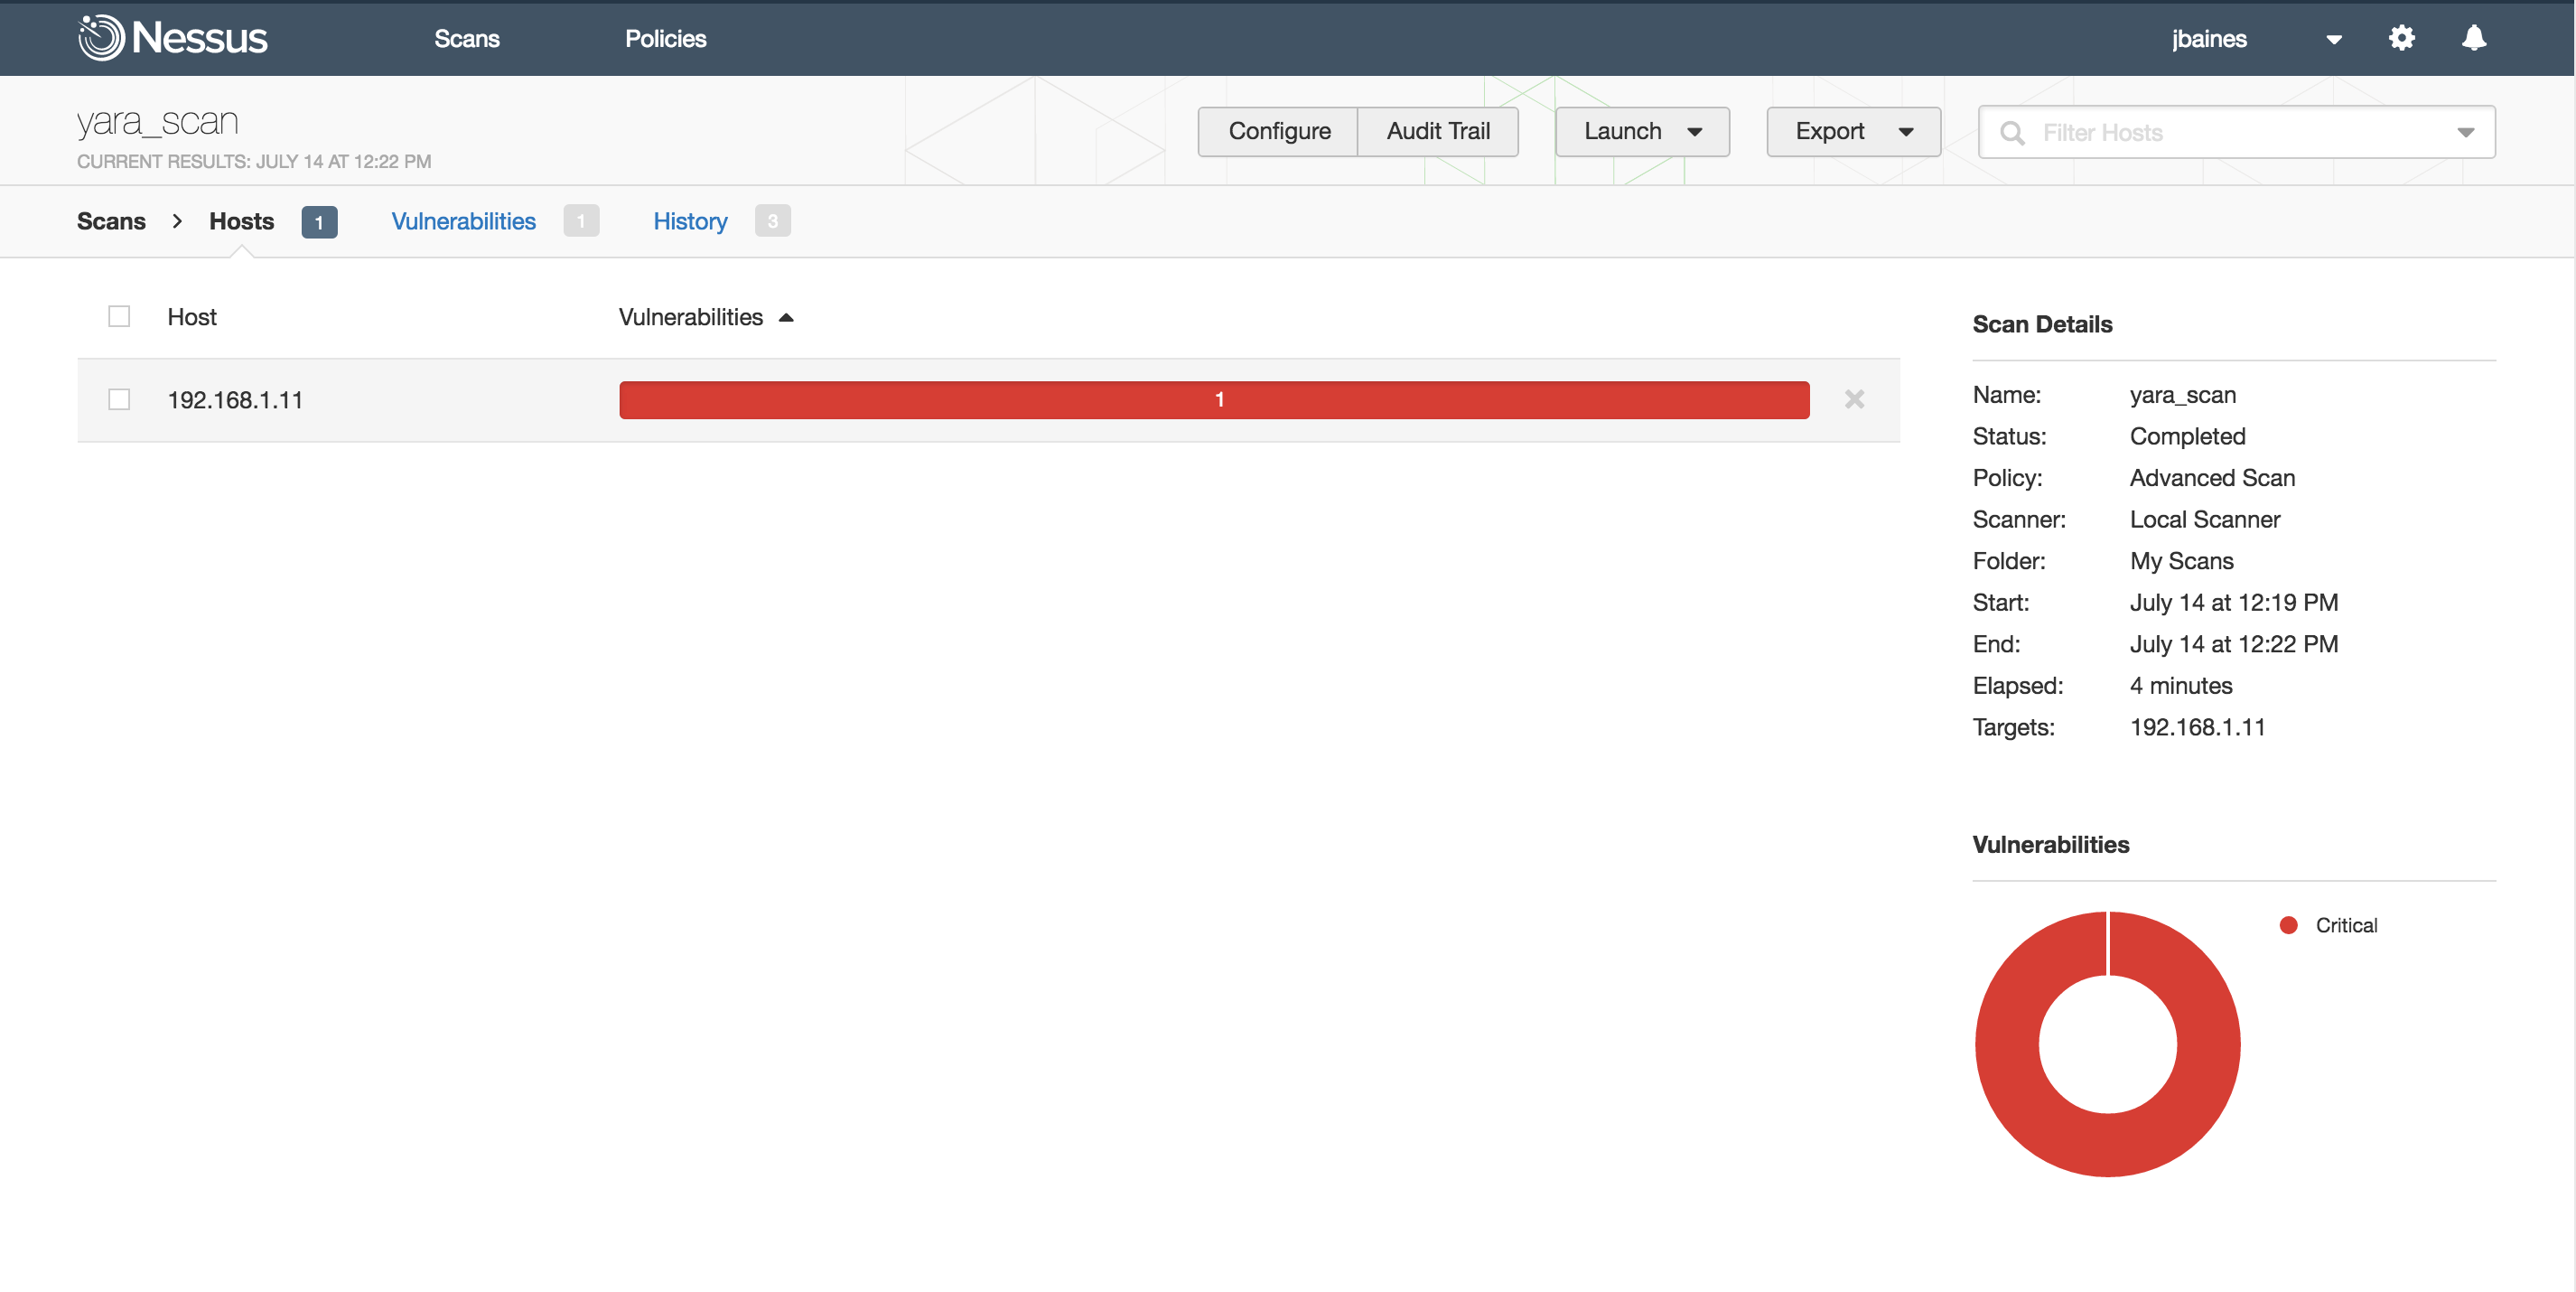Click the 'Advanced Scan' policy value
Screen dimensions: 2576x1292
(2212, 478)
